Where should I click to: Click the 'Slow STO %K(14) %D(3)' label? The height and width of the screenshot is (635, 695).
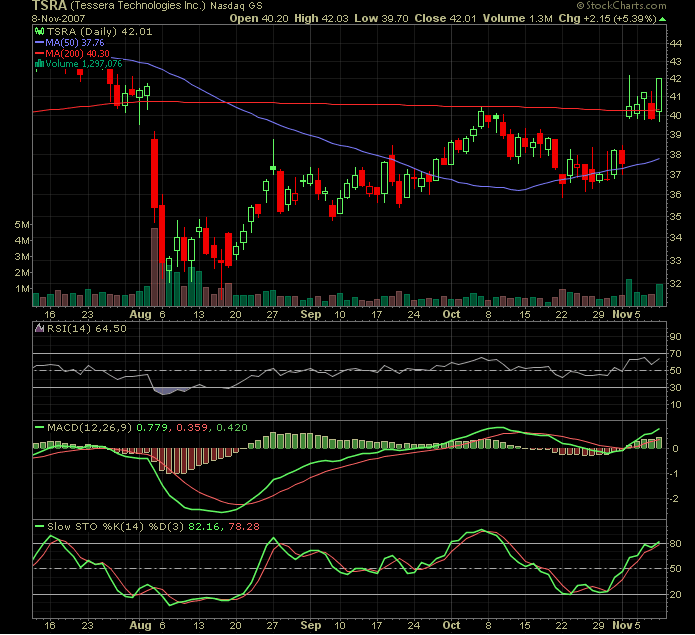pyautogui.click(x=115, y=526)
